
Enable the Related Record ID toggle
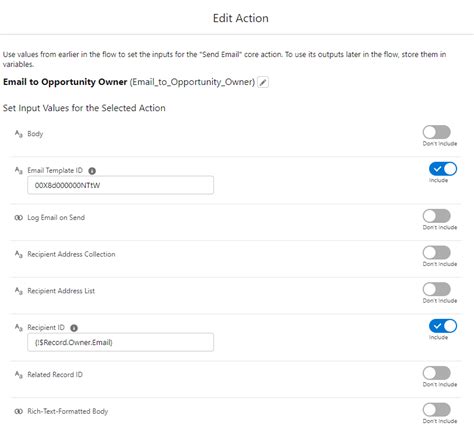tap(437, 373)
